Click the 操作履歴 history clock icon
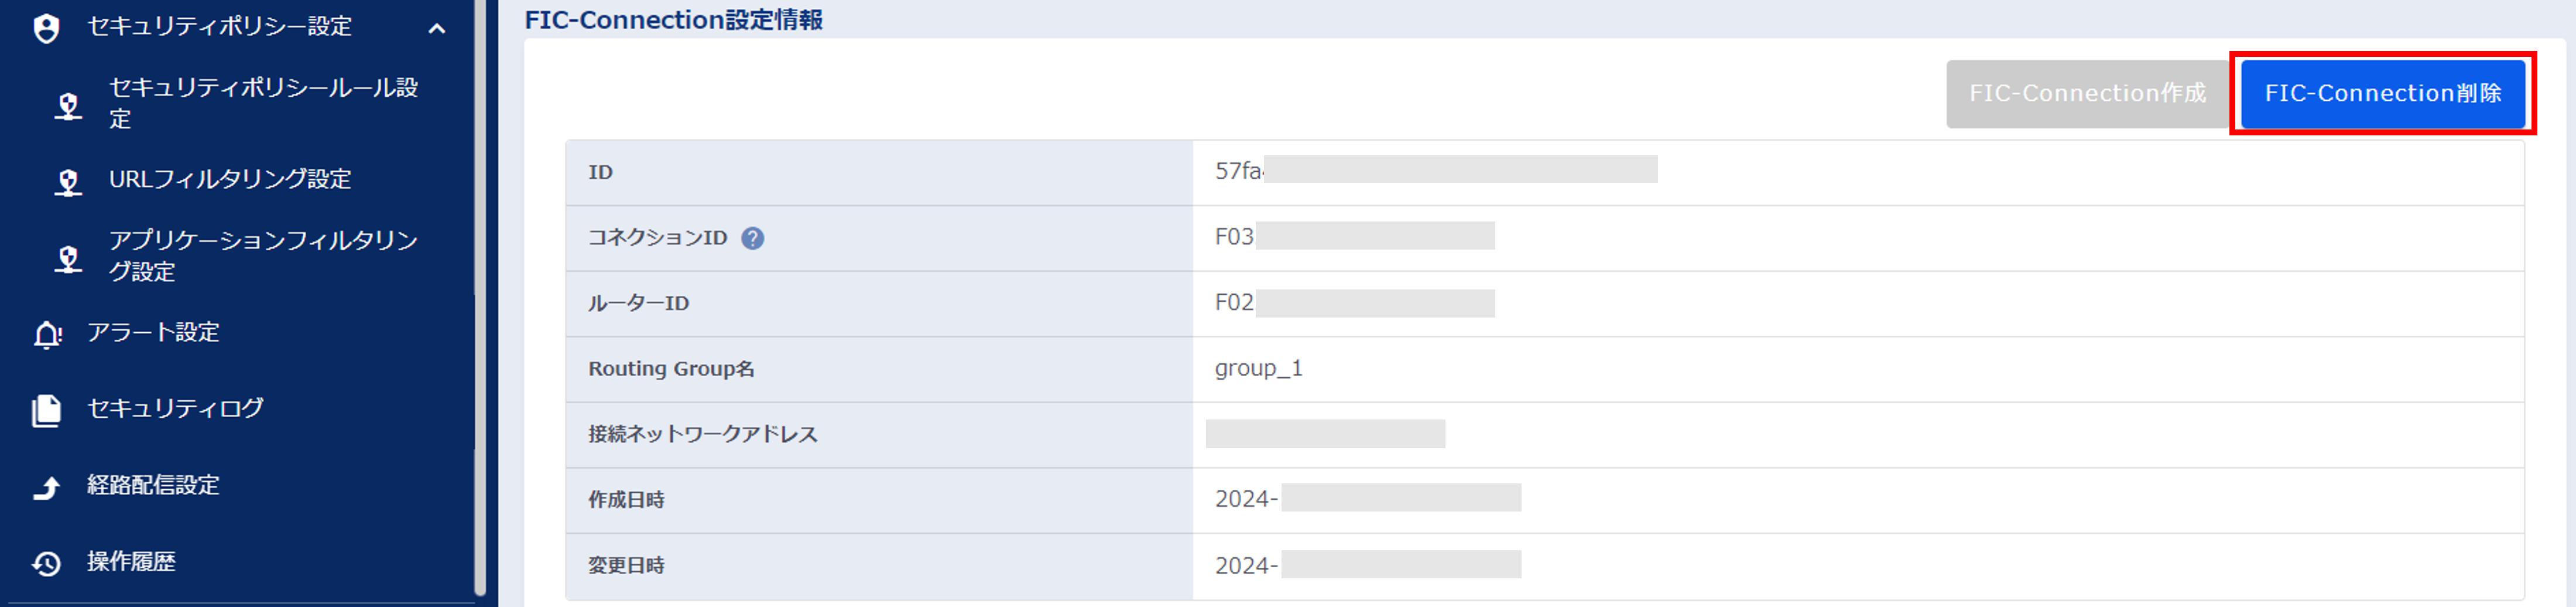This screenshot has height=607, width=2576. (x=46, y=563)
